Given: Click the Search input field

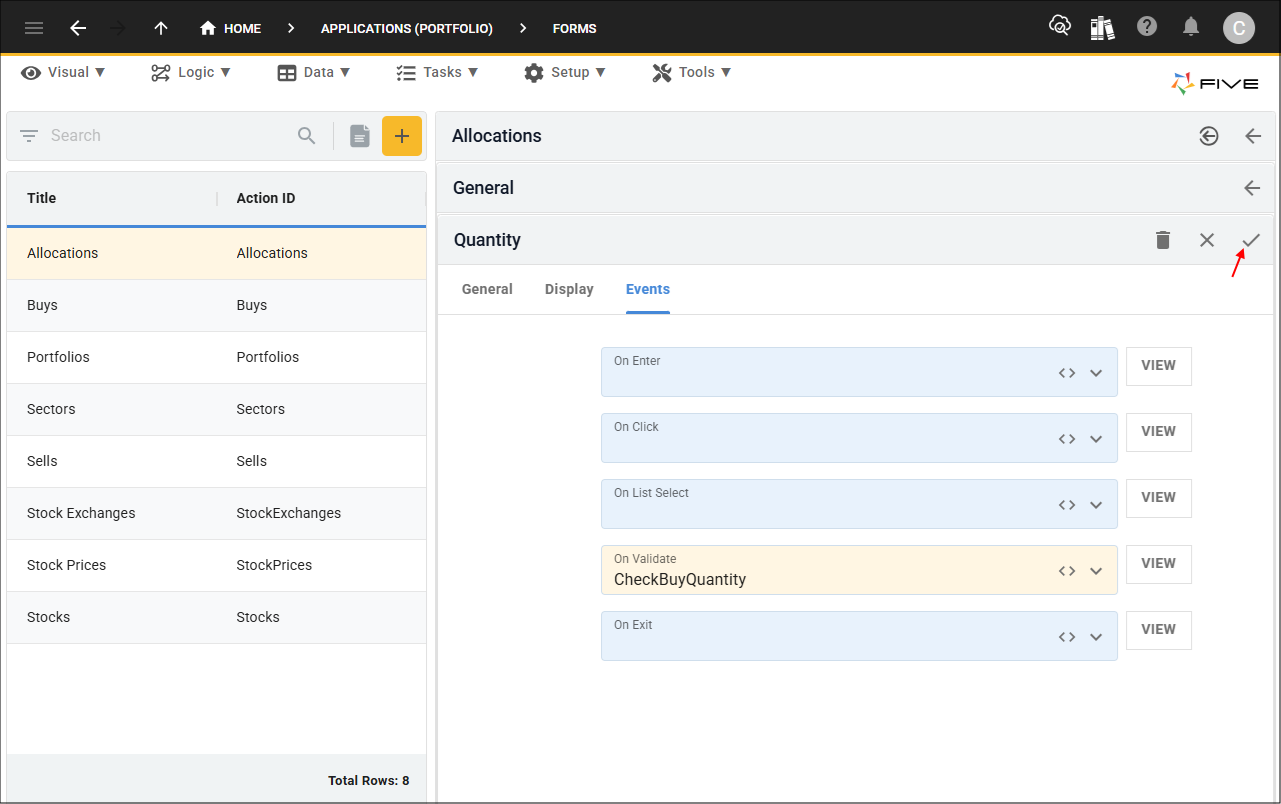Looking at the screenshot, I should pos(165,136).
